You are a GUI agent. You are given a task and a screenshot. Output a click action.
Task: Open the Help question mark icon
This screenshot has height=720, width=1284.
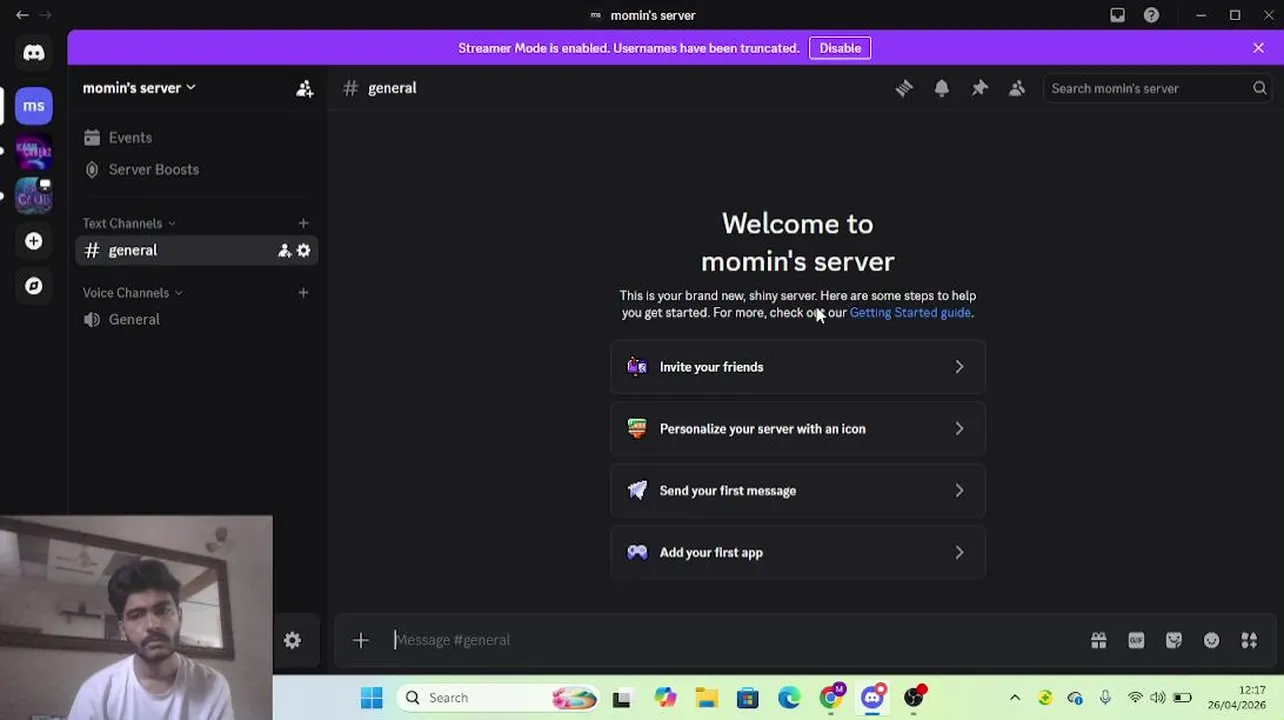pos(1152,15)
